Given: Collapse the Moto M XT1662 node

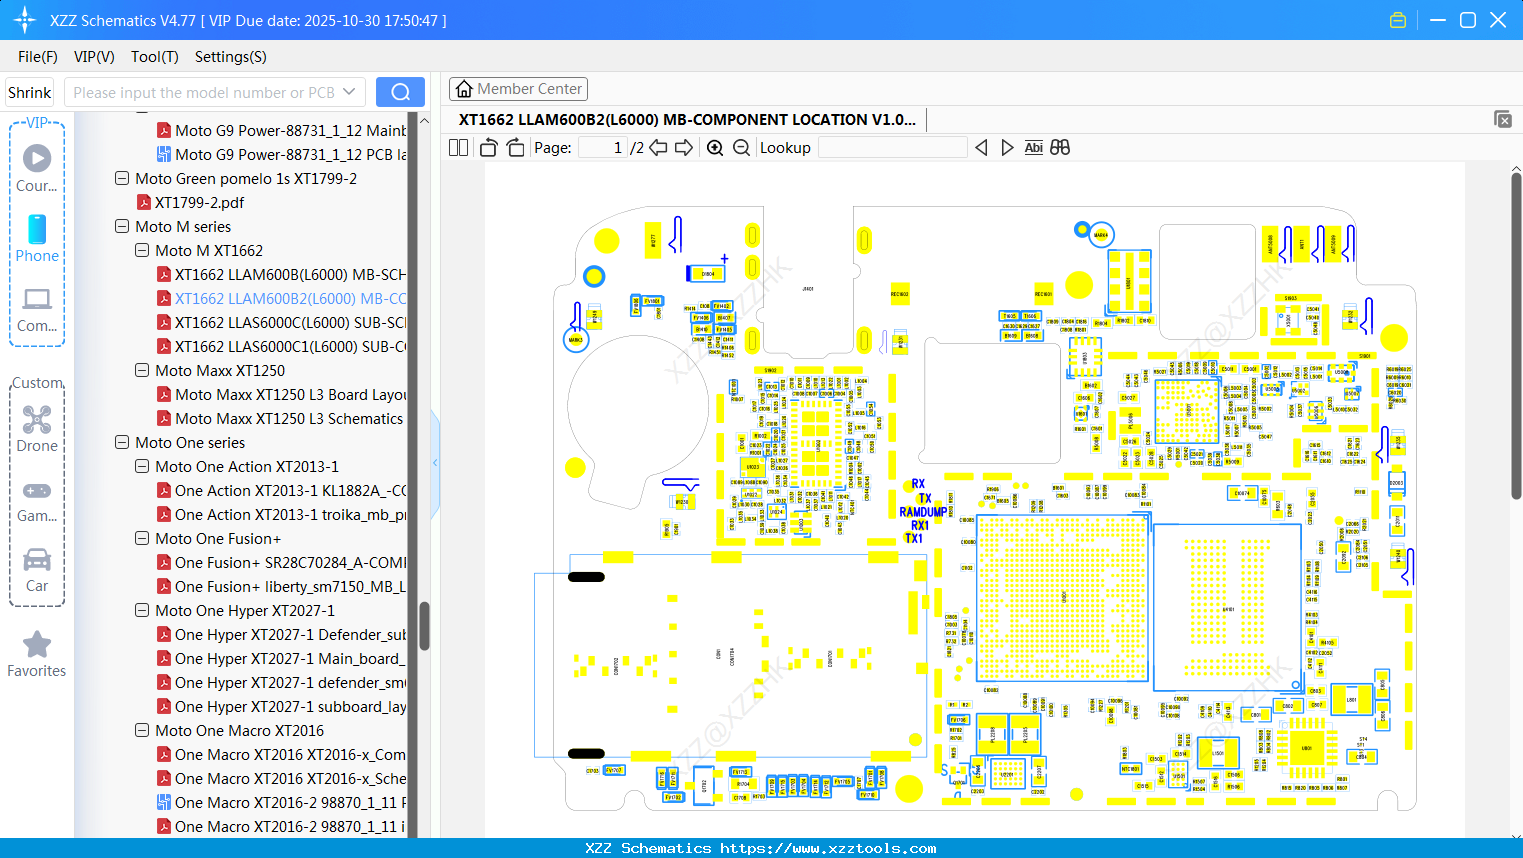Looking at the screenshot, I should pos(142,251).
